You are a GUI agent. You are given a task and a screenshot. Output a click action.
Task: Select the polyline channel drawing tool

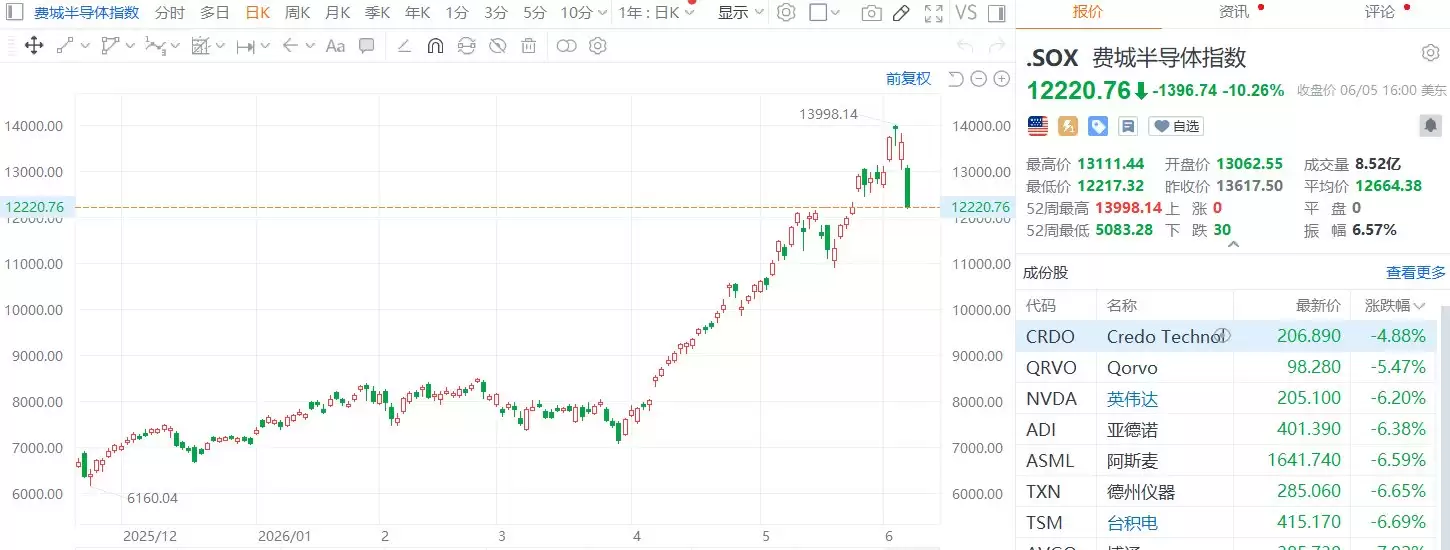(x=110, y=46)
